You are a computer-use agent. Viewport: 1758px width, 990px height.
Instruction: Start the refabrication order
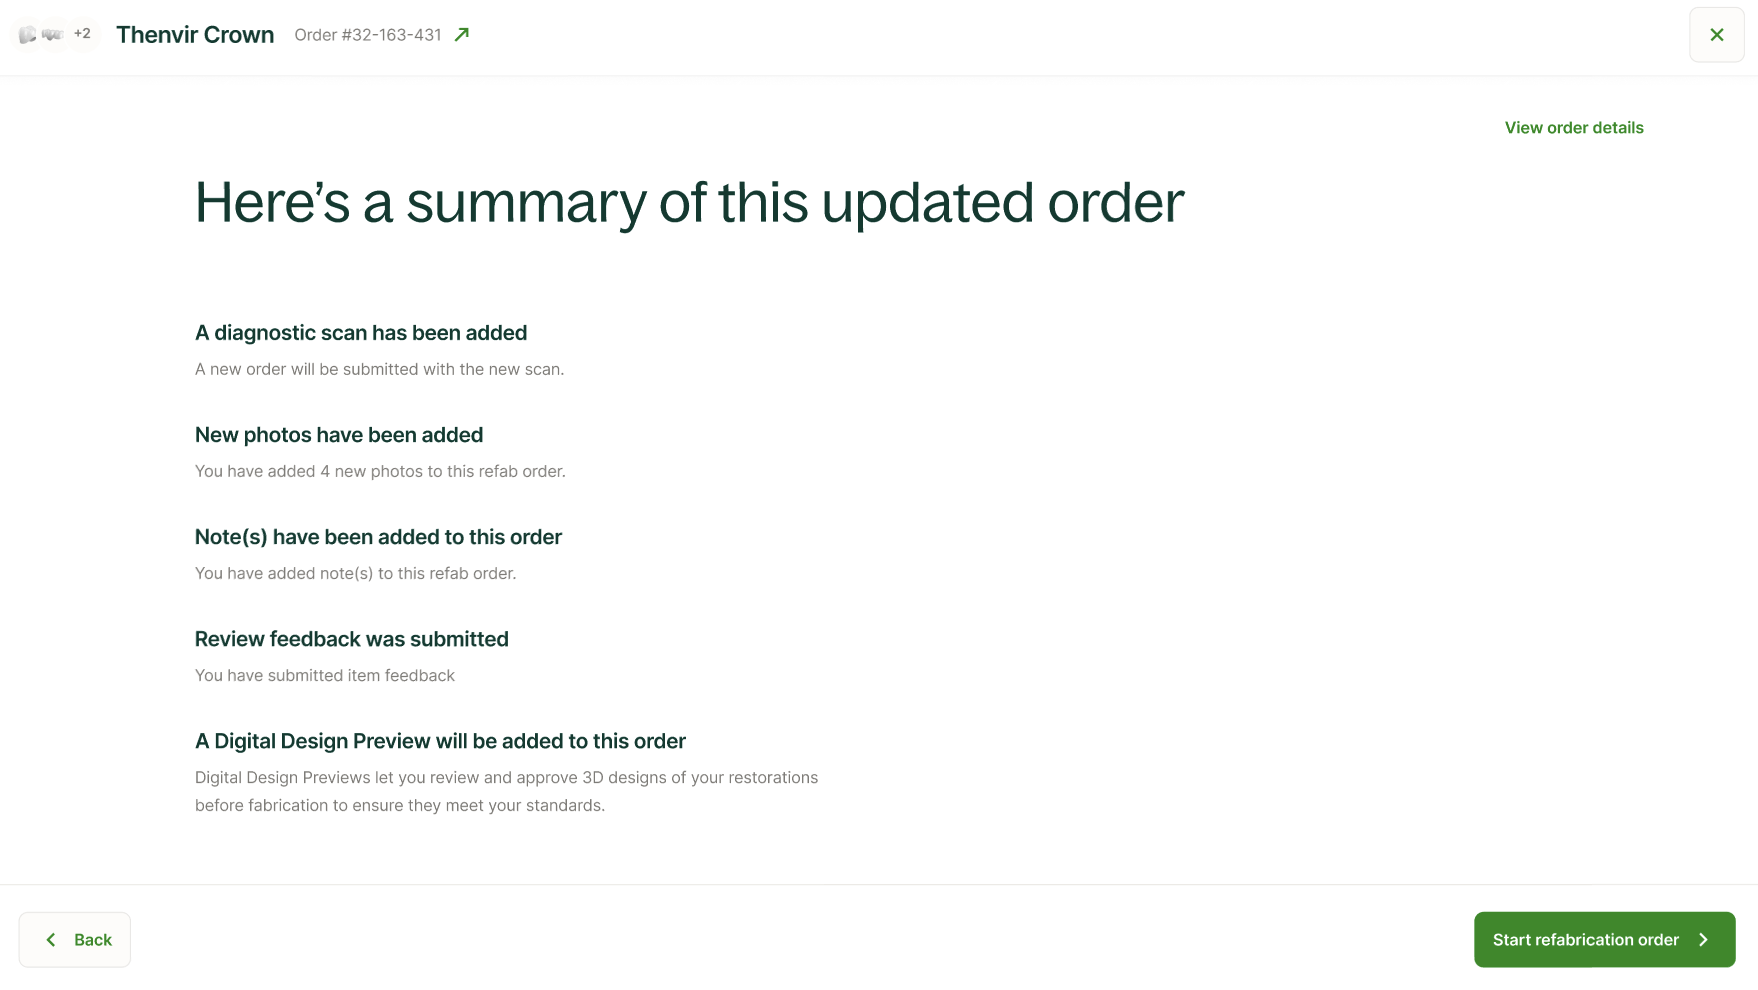pyautogui.click(x=1604, y=939)
